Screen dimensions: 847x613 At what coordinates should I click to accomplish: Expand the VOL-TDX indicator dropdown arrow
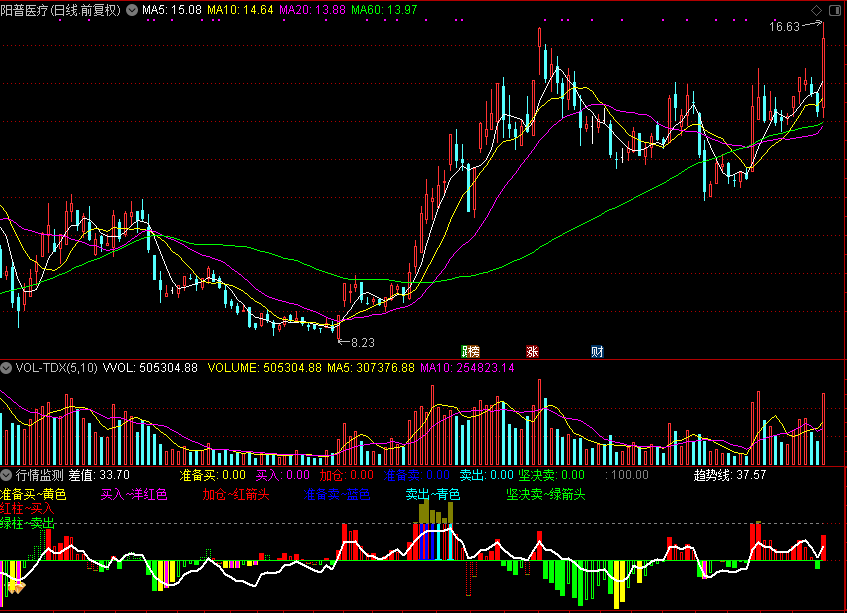tap(6, 368)
